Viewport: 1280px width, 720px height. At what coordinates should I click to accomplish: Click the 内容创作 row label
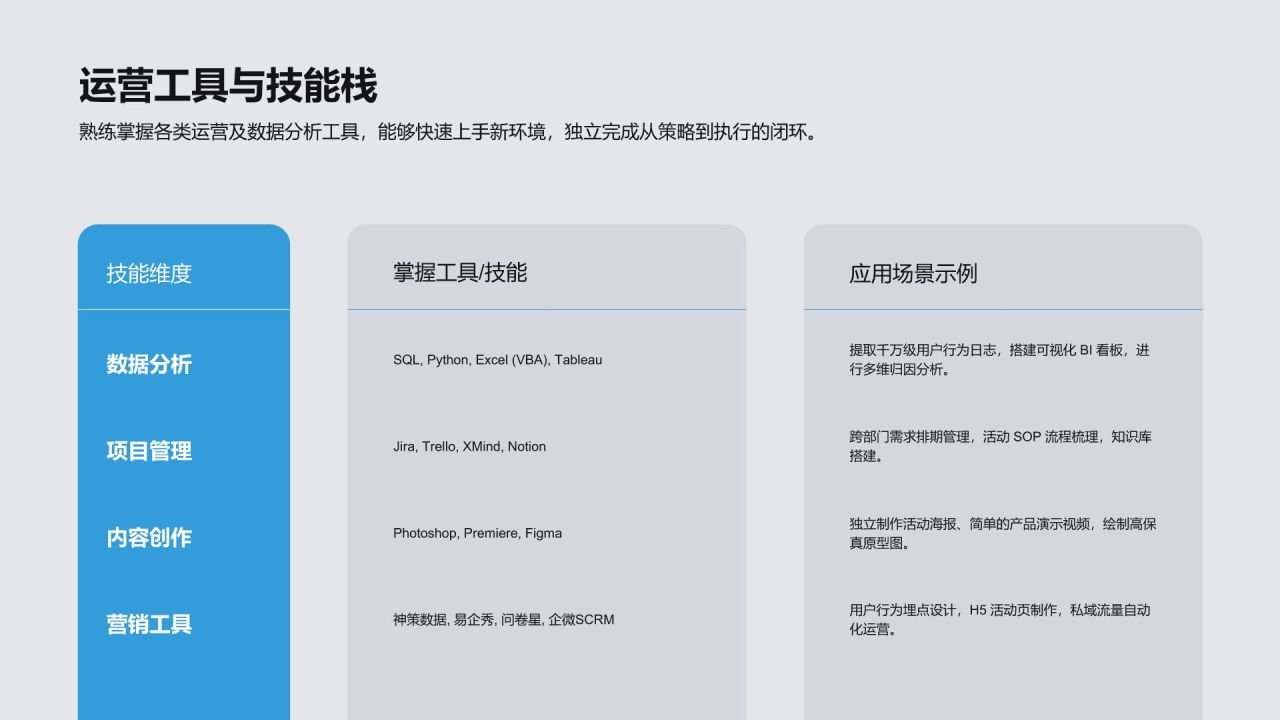149,538
